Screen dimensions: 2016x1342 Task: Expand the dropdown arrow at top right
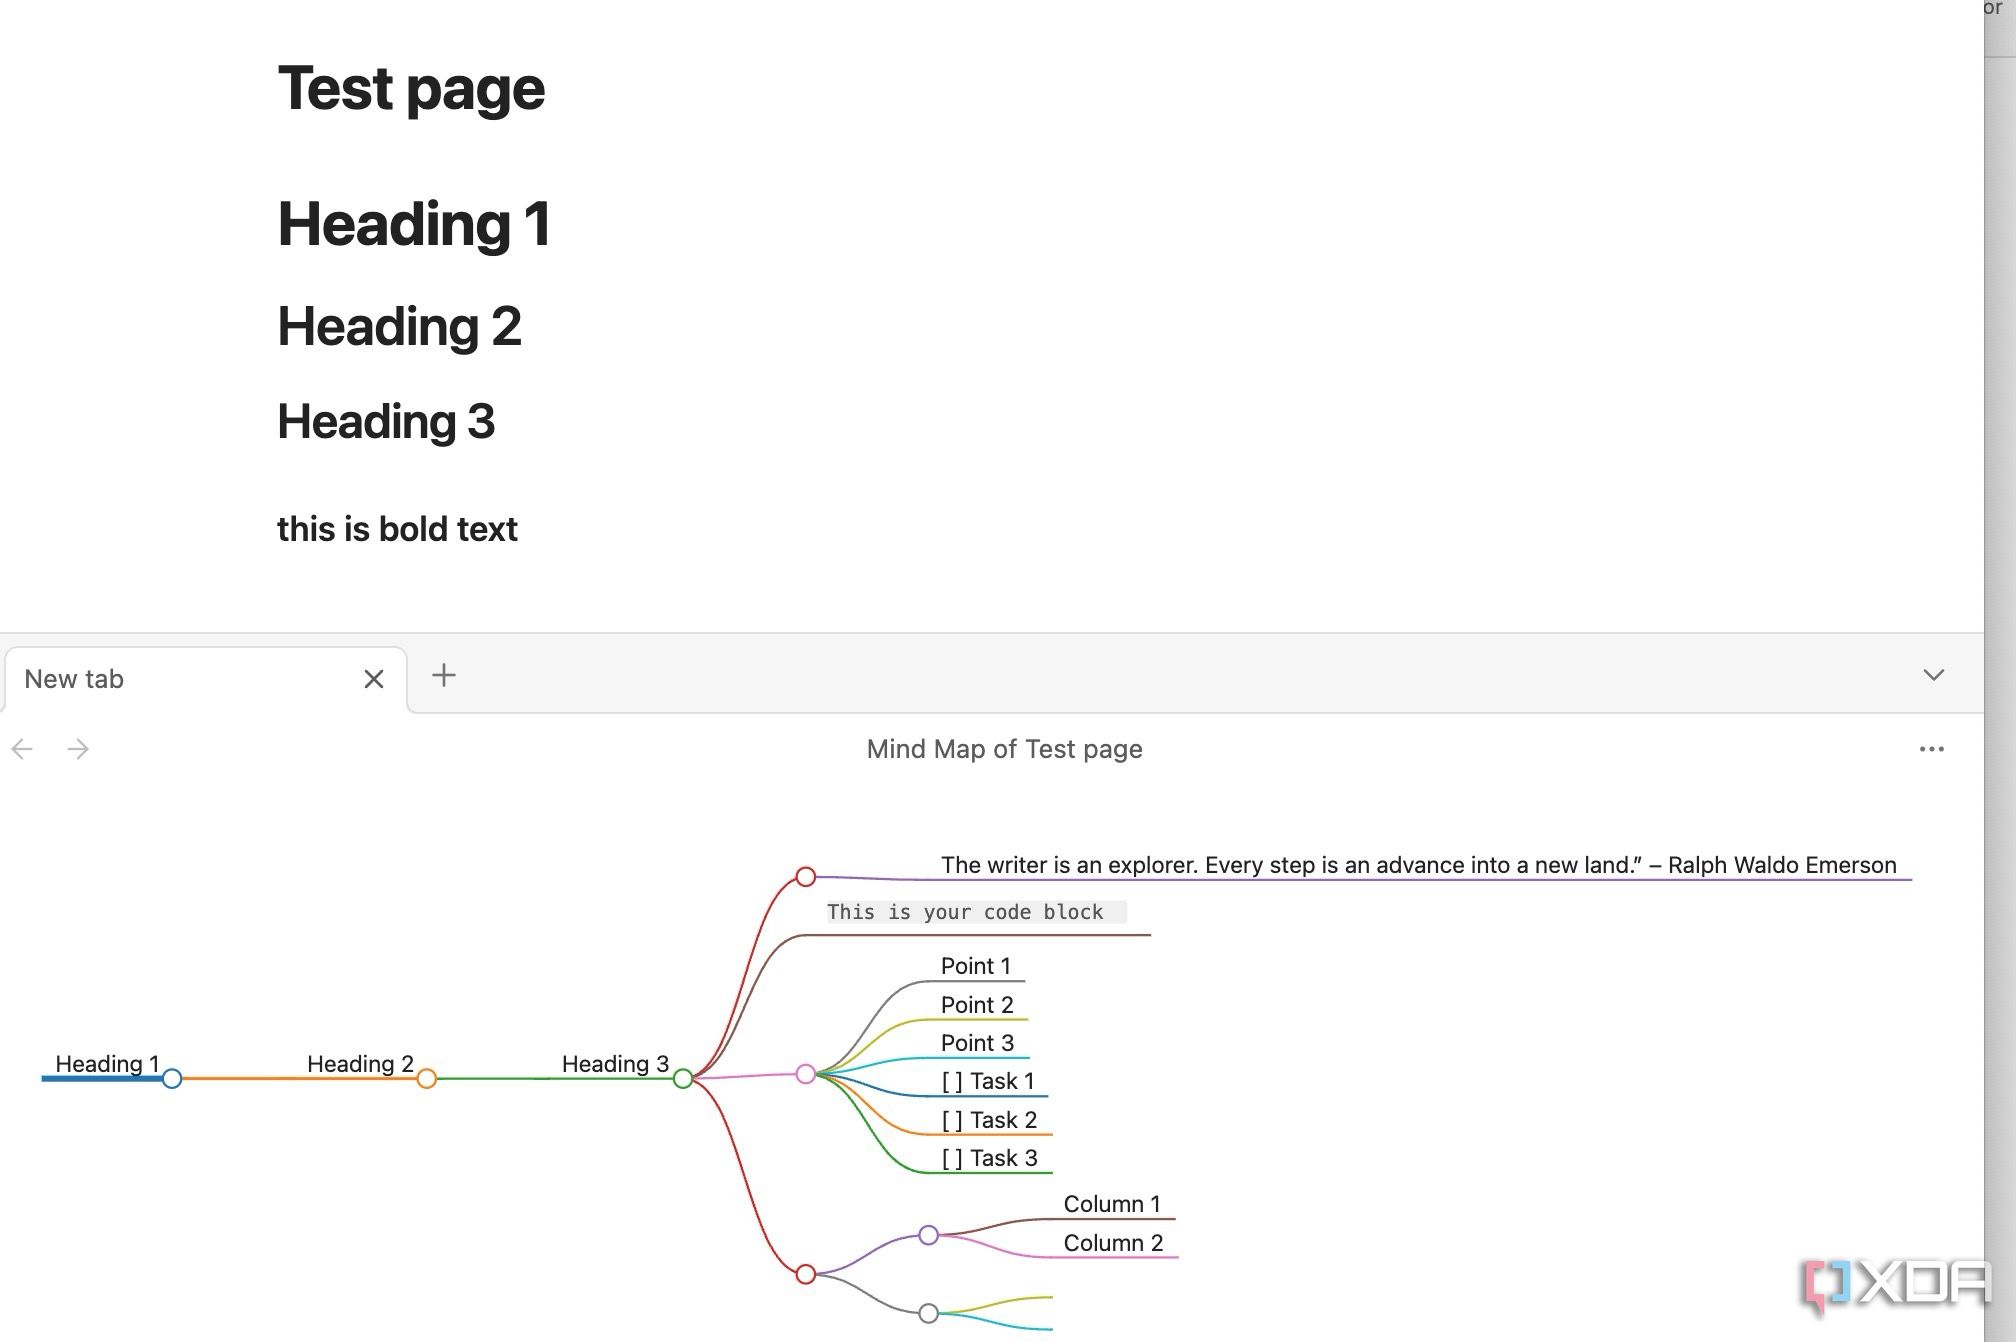(x=1934, y=677)
